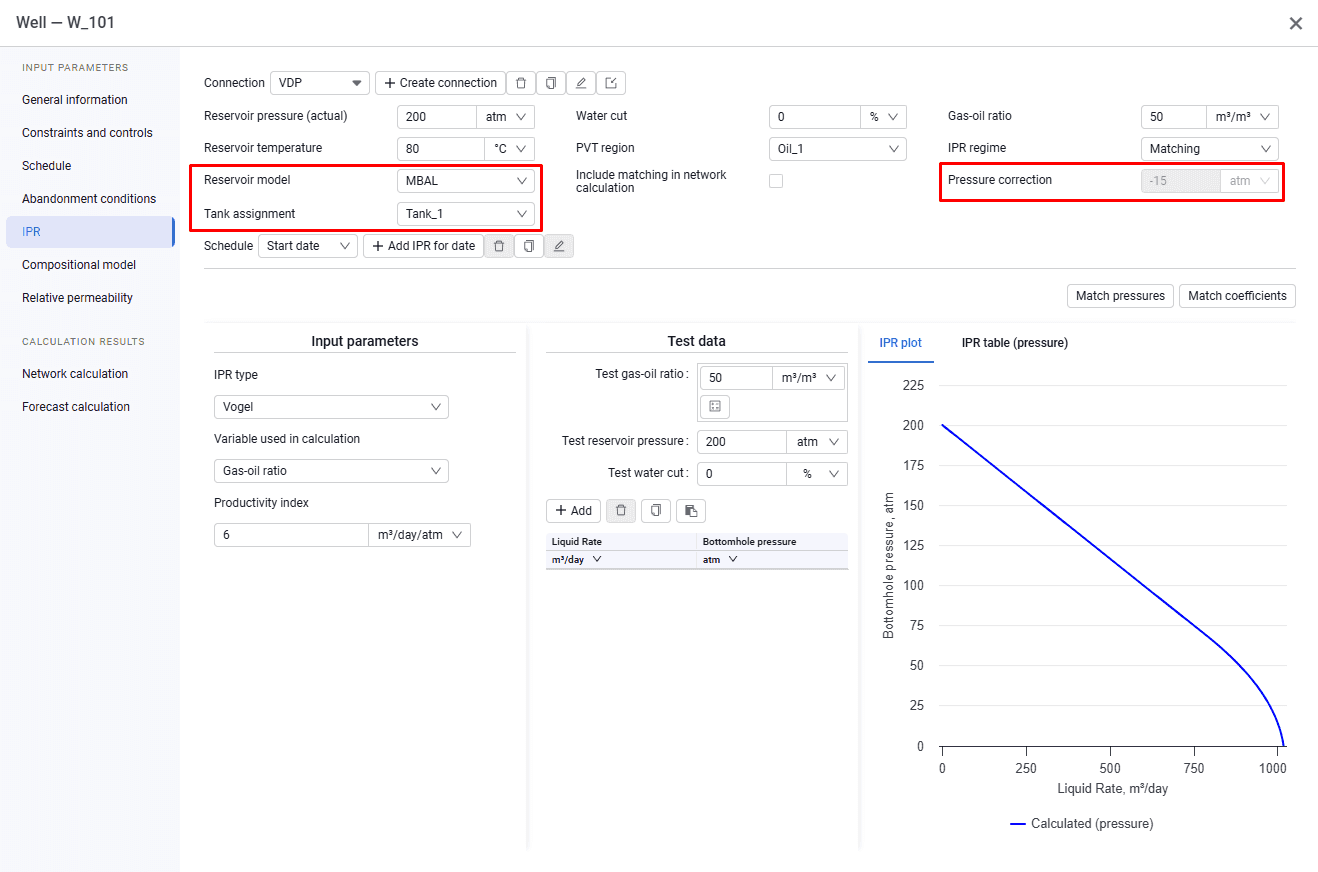
Task: Toggle the Calculated (pressure) legend entry
Action: coord(1081,824)
